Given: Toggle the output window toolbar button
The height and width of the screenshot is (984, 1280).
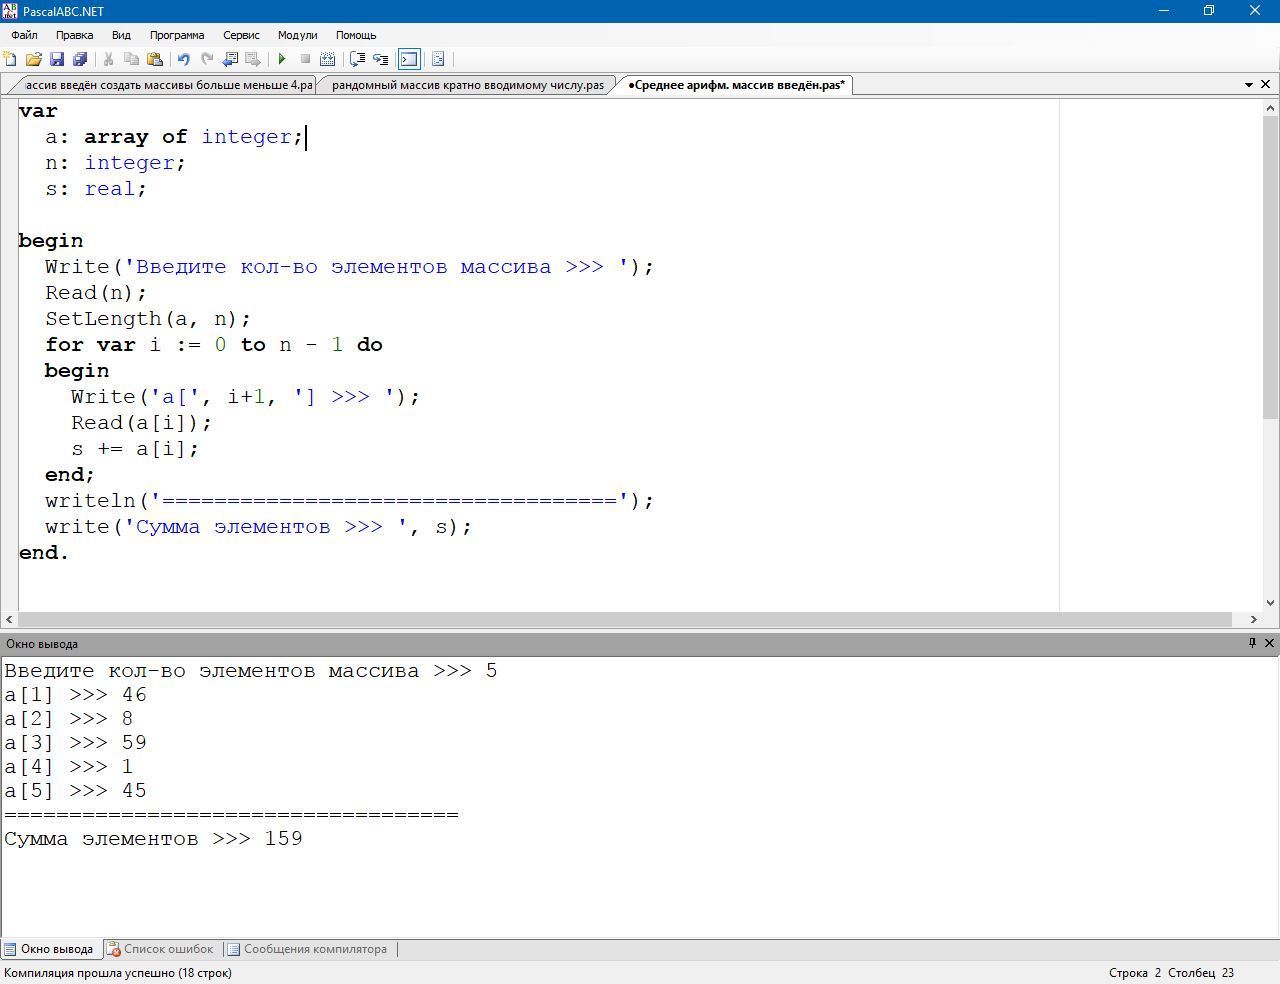Looking at the screenshot, I should click(x=409, y=59).
